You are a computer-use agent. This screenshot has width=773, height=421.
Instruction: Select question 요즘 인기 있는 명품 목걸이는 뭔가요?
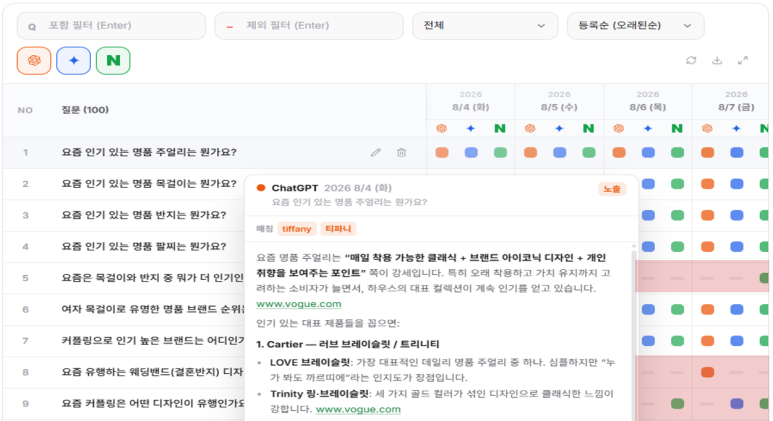point(149,184)
